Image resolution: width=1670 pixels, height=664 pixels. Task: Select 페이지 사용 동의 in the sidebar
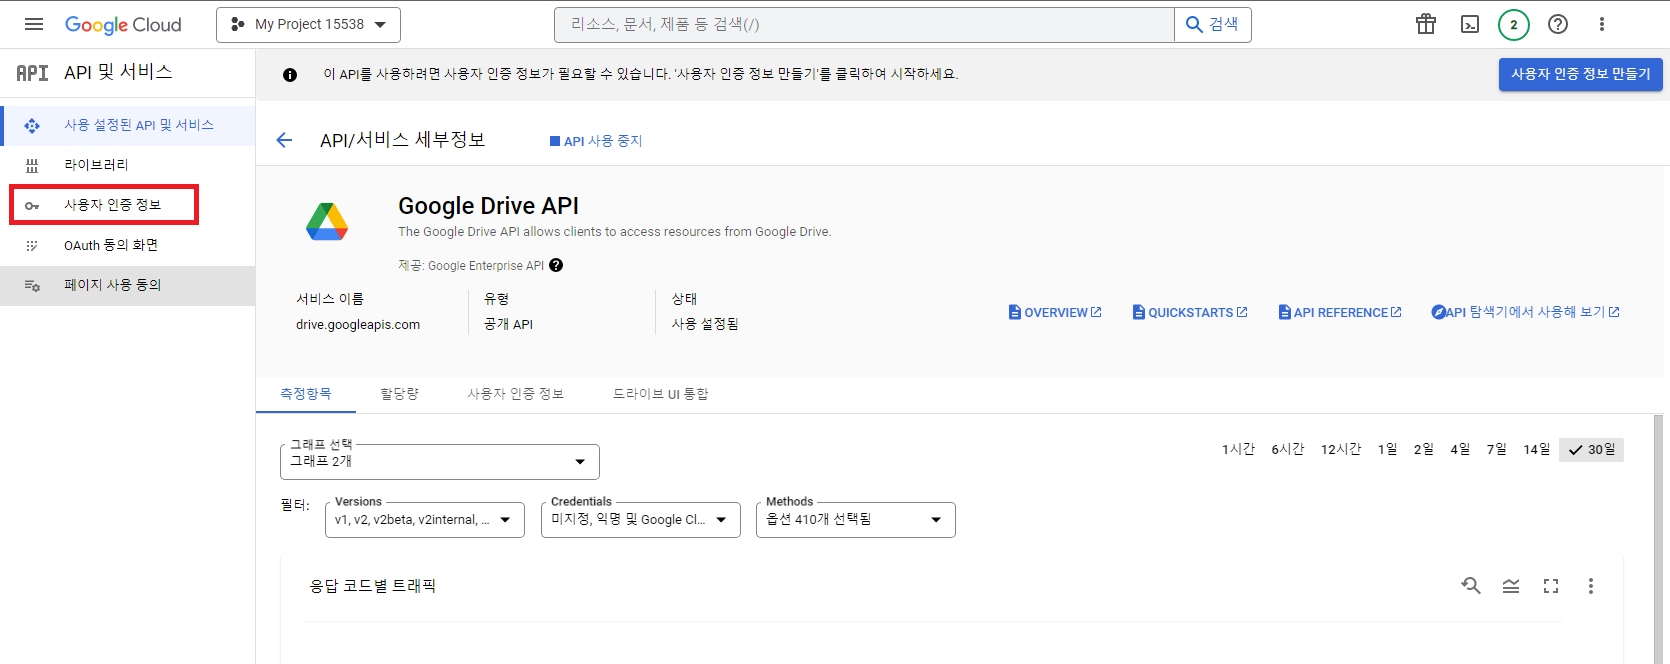pos(128,285)
